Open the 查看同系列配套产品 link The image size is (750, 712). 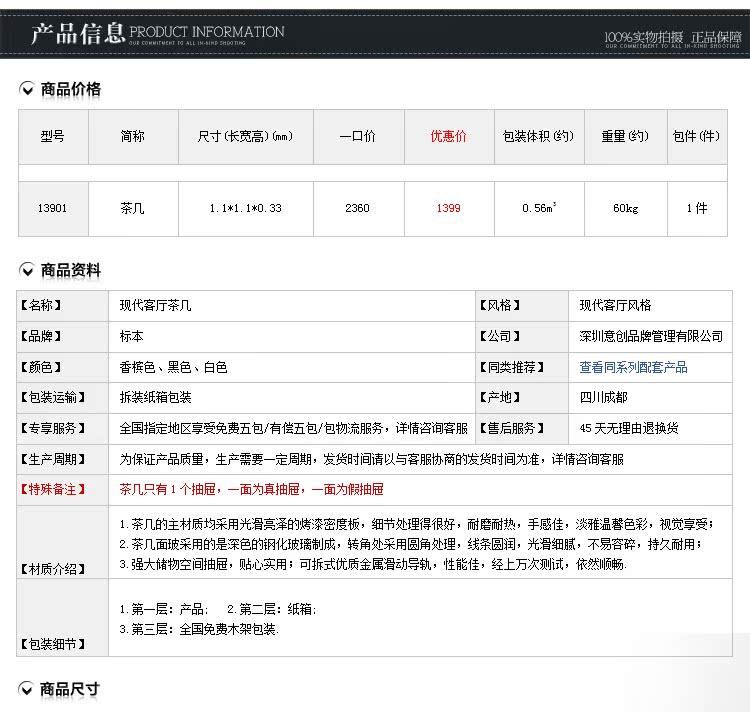(x=633, y=367)
